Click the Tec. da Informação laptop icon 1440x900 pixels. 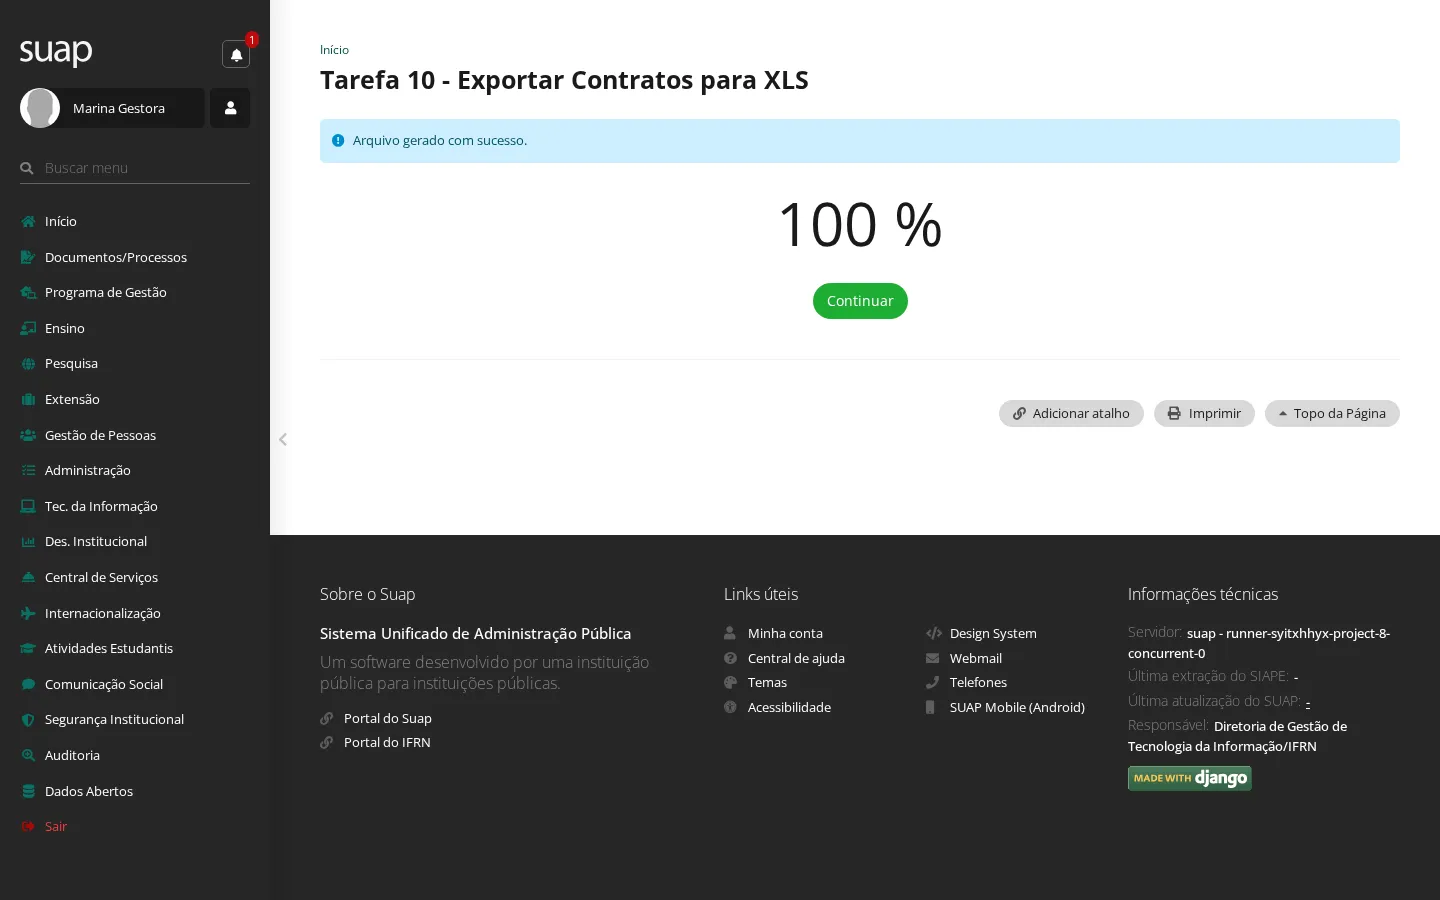pyautogui.click(x=28, y=506)
